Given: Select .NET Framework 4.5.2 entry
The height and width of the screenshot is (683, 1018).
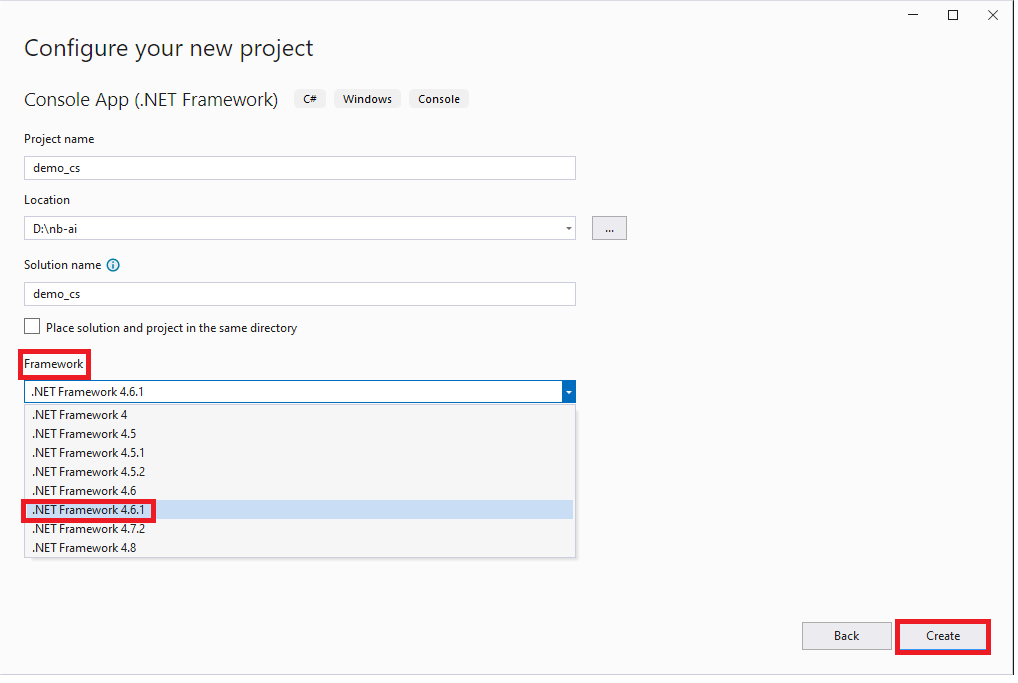Looking at the screenshot, I should click(x=299, y=472).
